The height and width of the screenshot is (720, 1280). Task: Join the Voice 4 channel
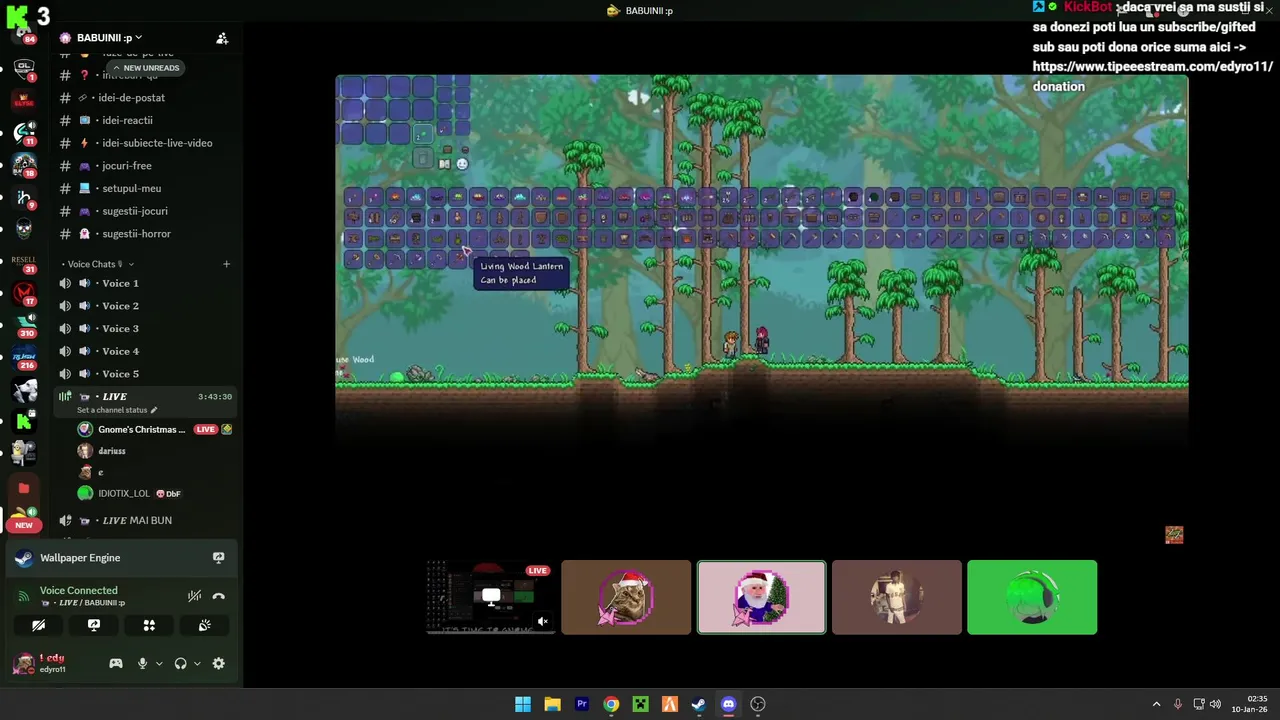(145, 351)
